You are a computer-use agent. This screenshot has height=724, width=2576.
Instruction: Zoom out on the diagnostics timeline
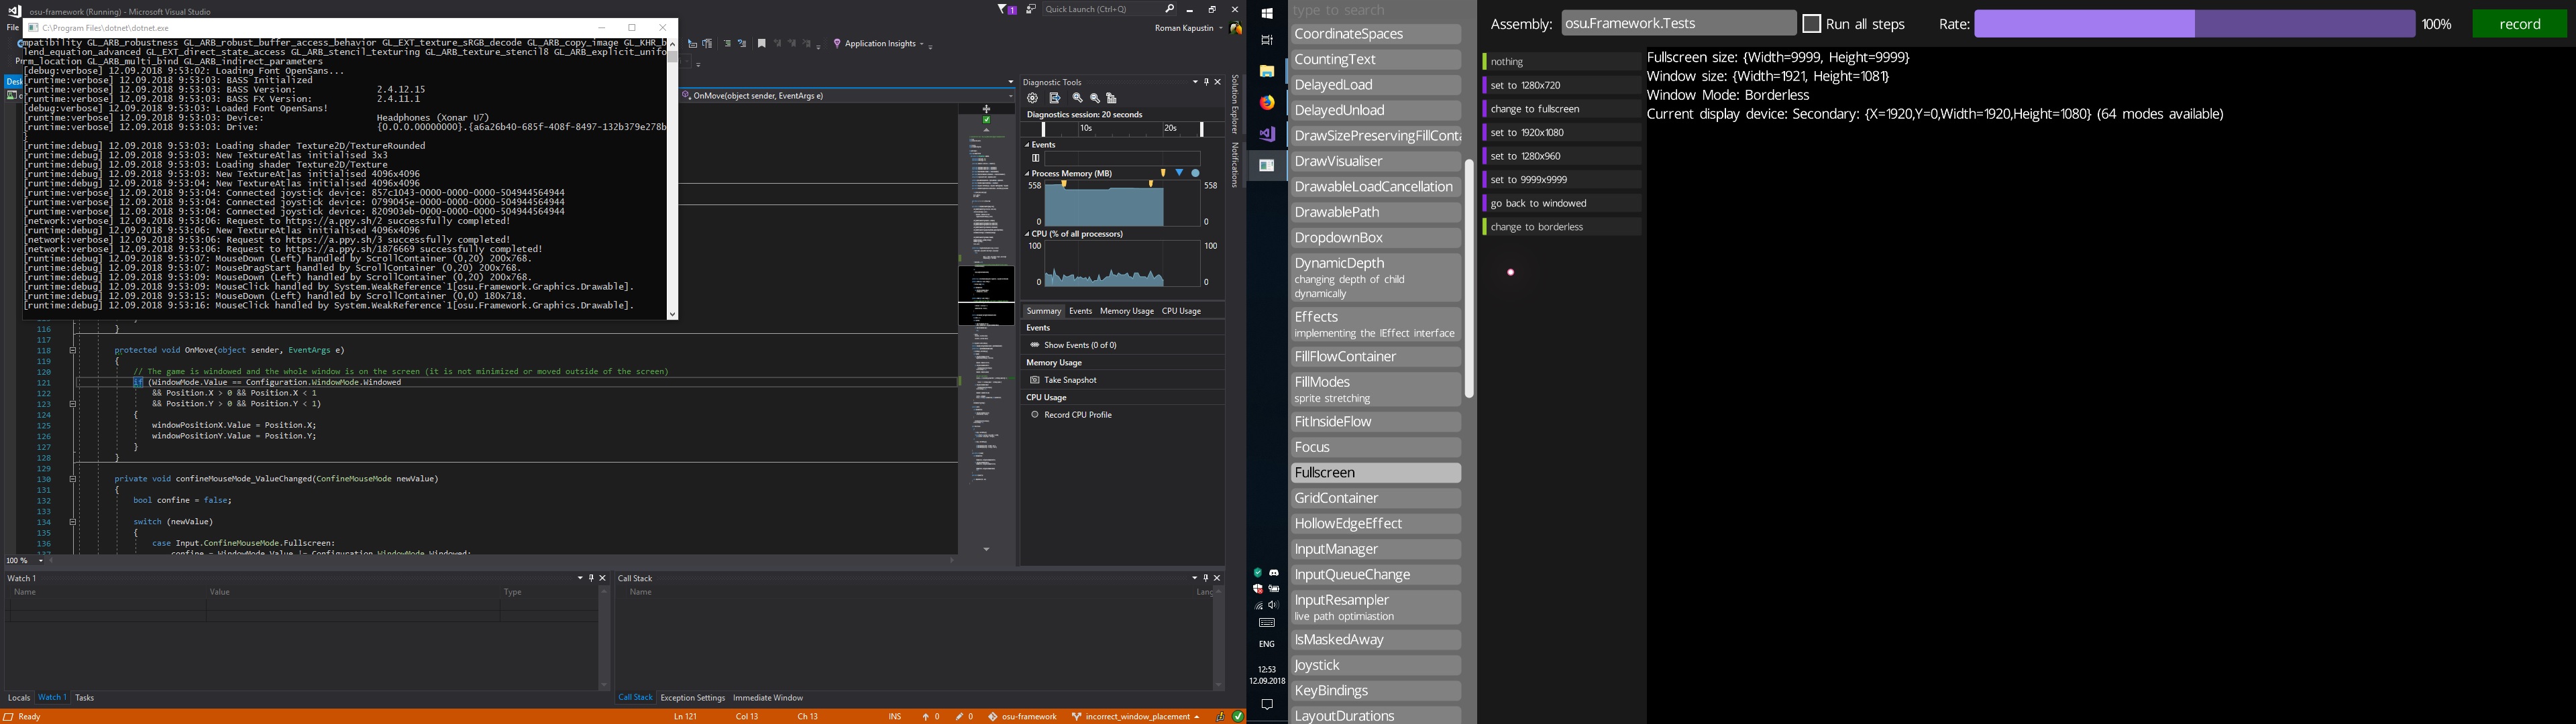tap(1096, 97)
